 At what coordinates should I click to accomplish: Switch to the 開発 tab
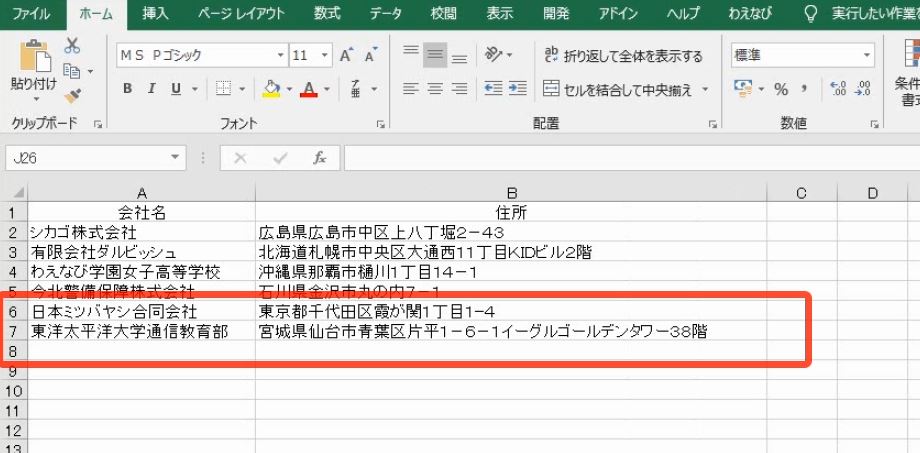(x=556, y=13)
